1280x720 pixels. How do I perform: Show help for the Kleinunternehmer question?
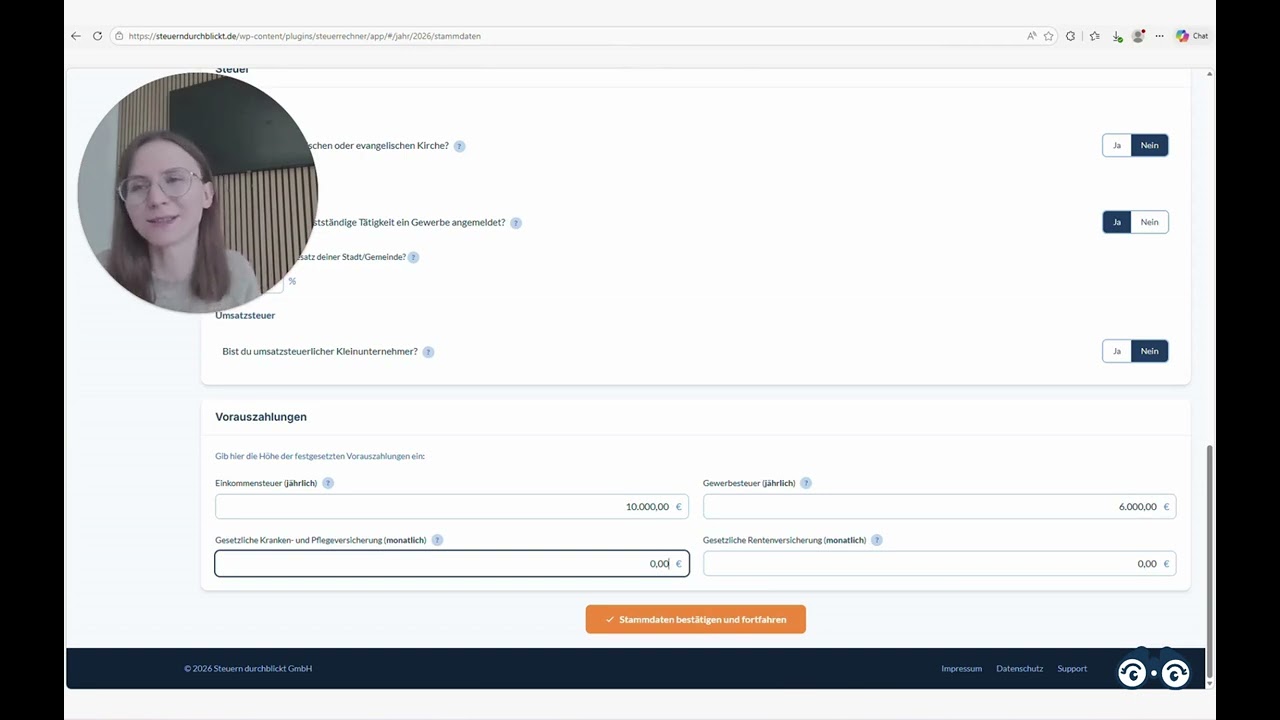click(428, 352)
